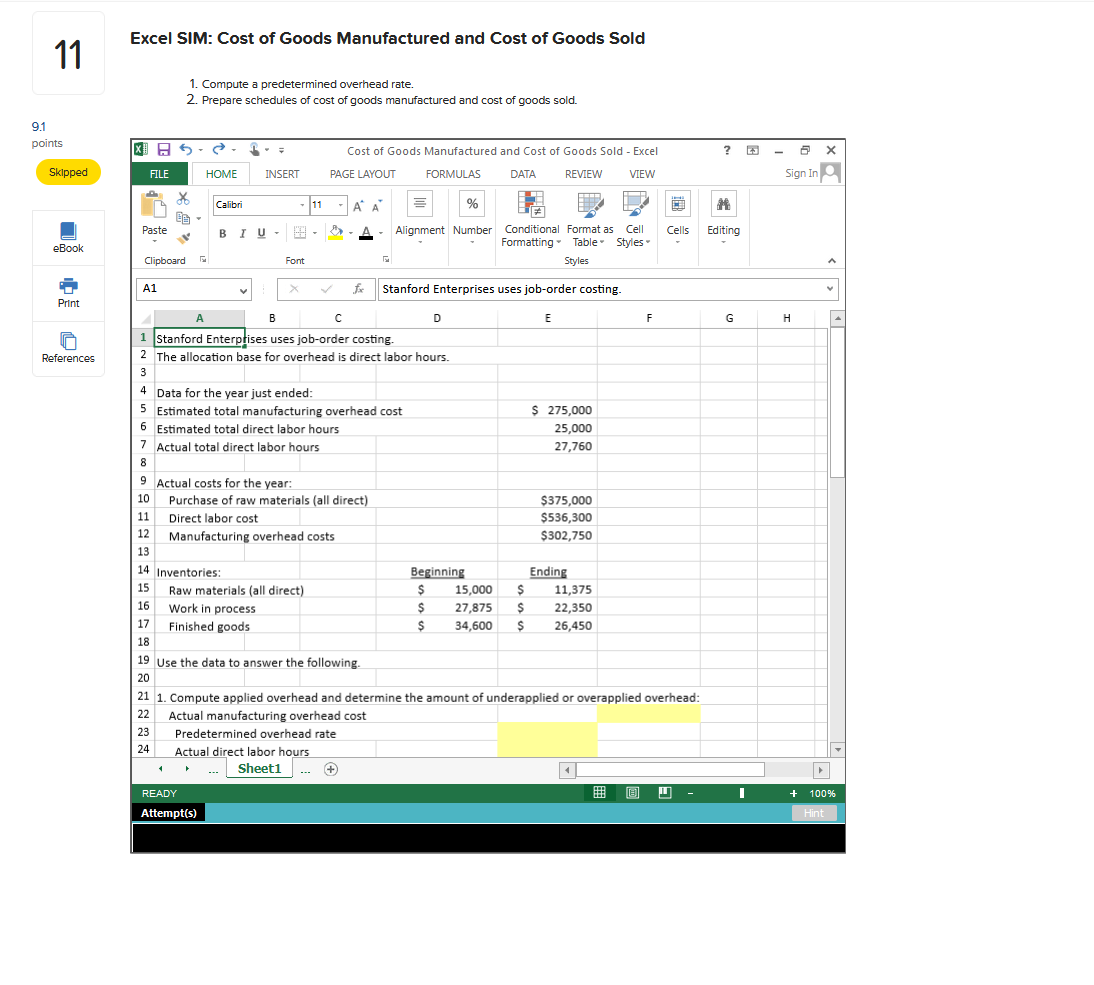Toggle Italic formatting
Image resolution: width=1094 pixels, height=985 pixels.
(x=242, y=234)
